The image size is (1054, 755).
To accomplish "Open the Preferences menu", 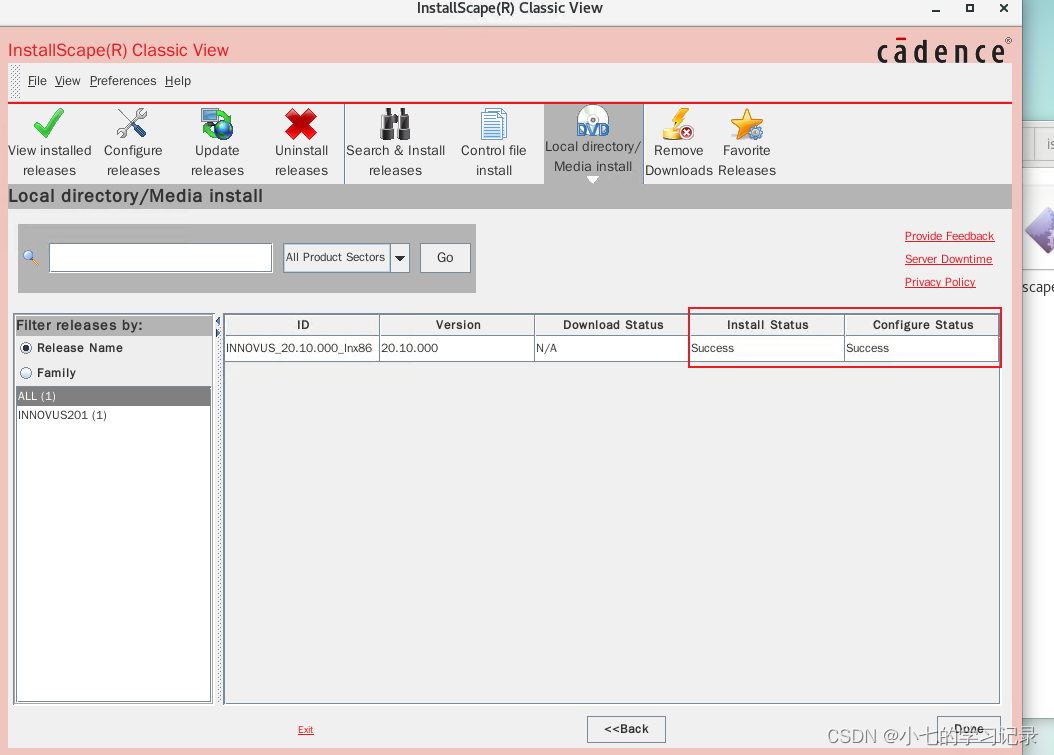I will tap(123, 81).
